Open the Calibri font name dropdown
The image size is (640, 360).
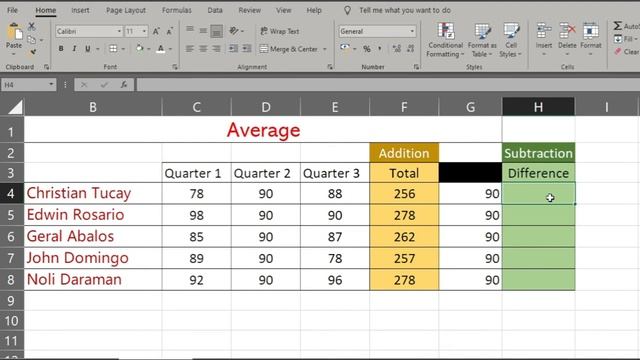119,31
